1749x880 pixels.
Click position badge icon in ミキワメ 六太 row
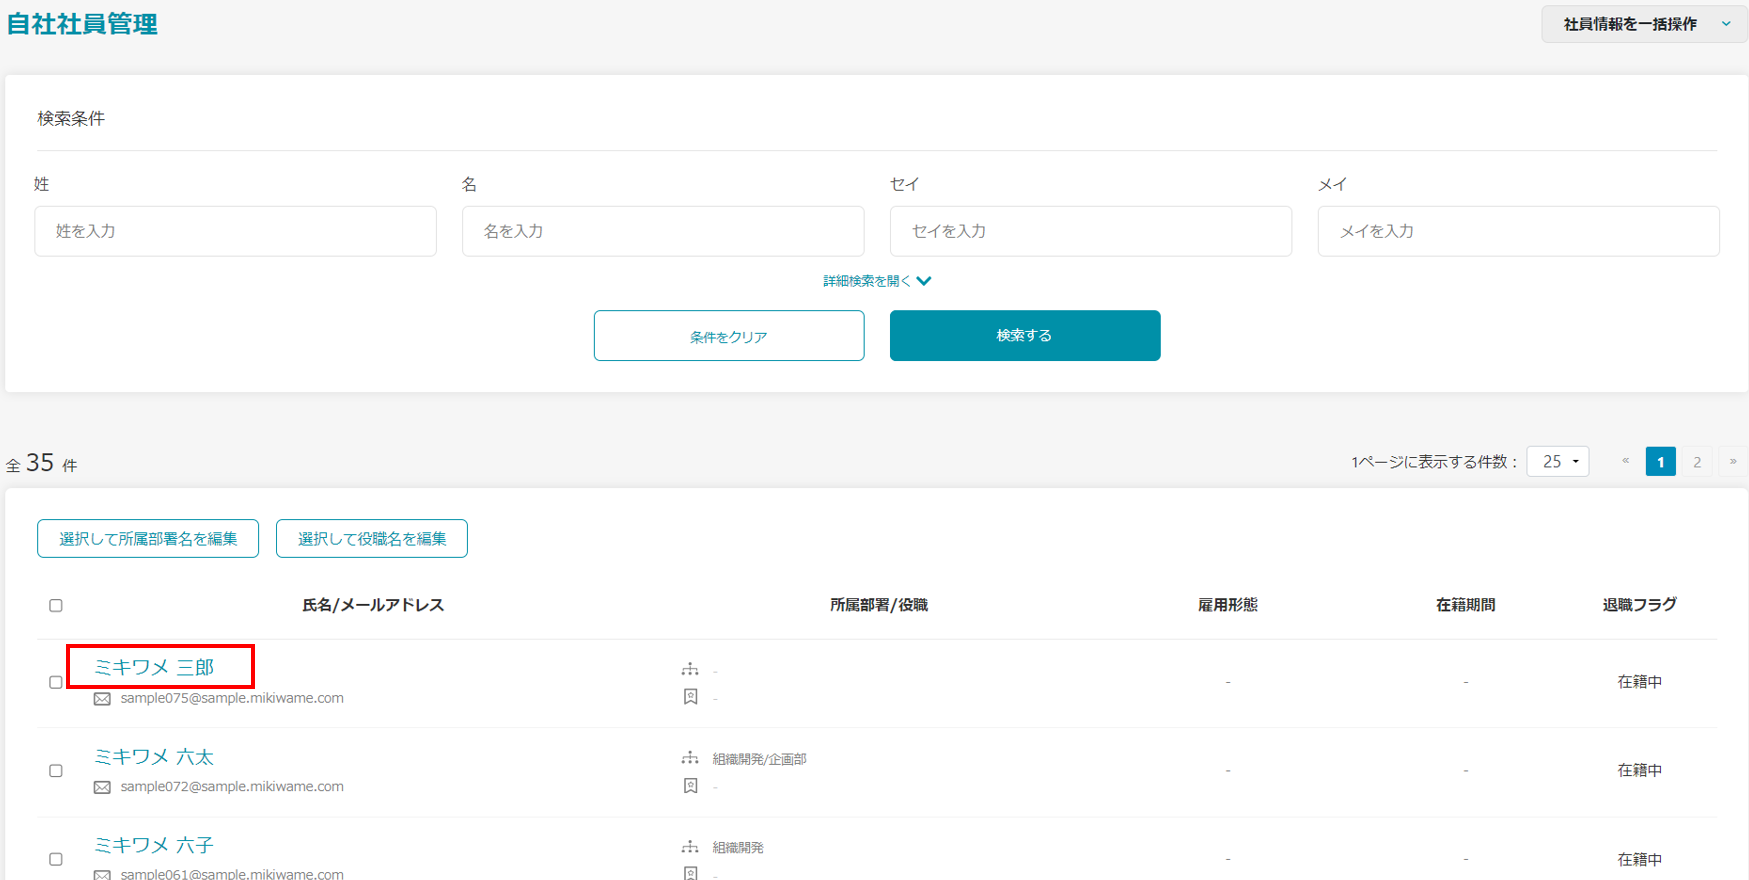coord(690,786)
